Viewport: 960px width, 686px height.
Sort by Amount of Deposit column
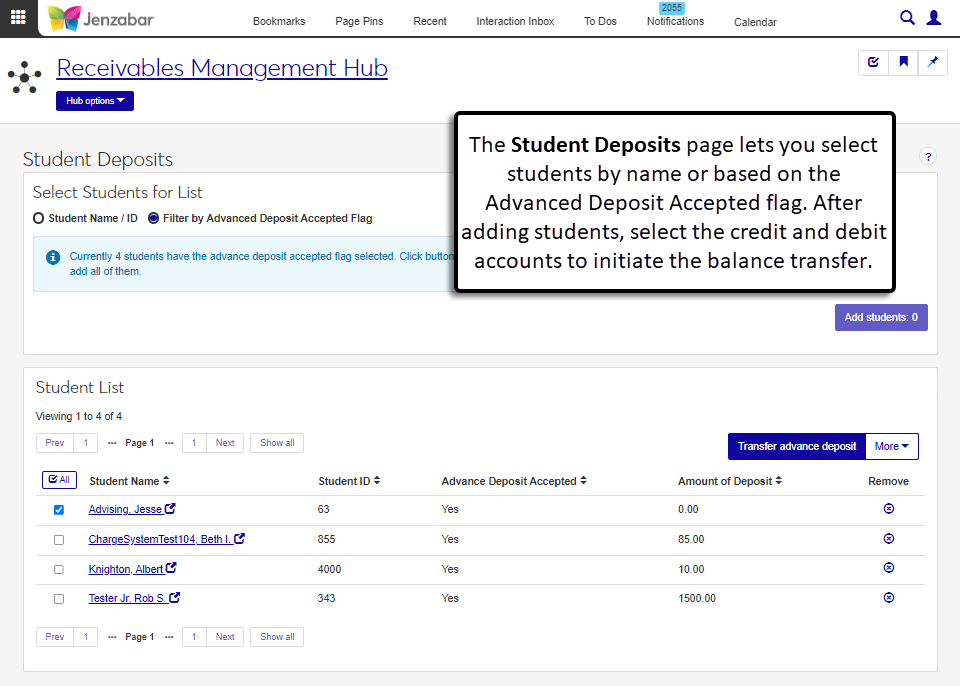point(730,481)
